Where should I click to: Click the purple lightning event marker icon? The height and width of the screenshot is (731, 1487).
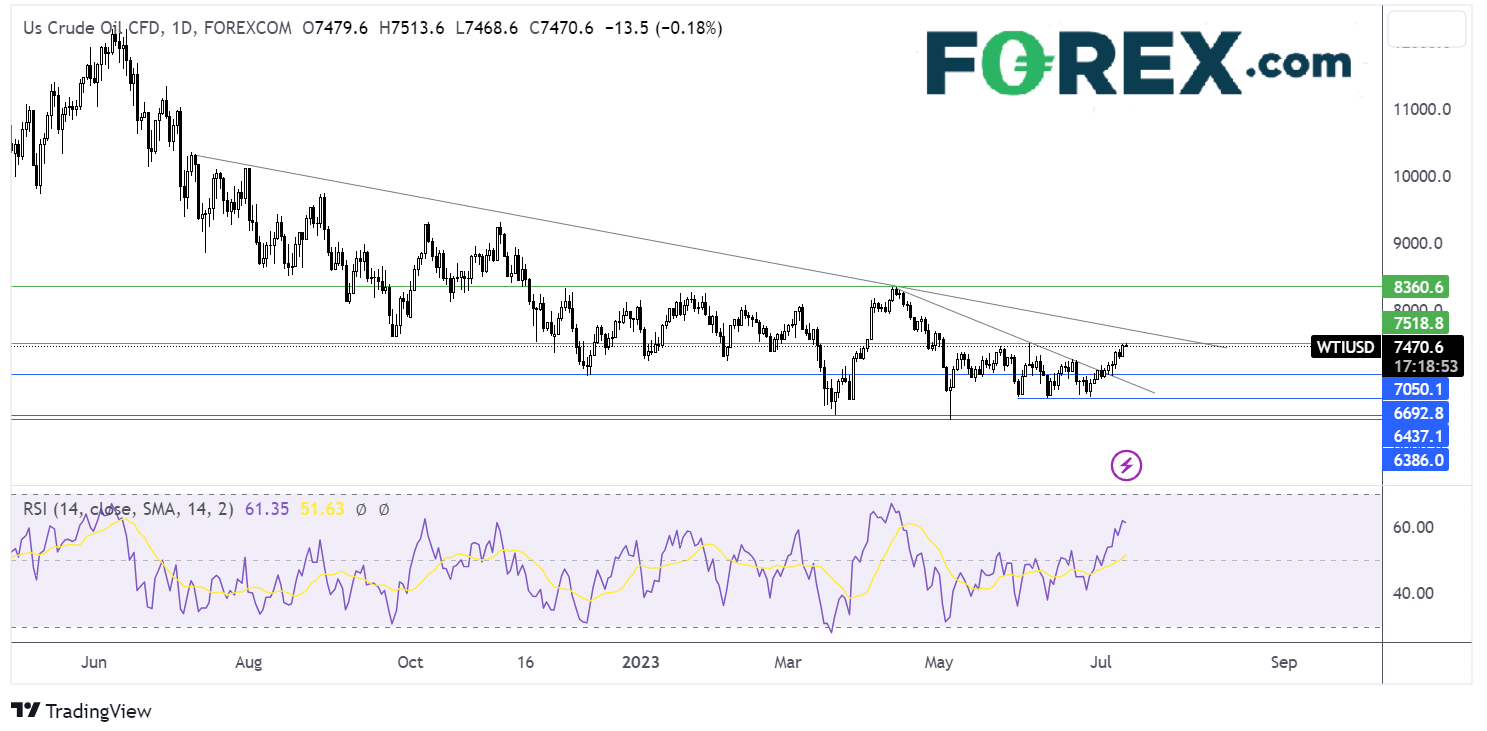click(x=1127, y=464)
